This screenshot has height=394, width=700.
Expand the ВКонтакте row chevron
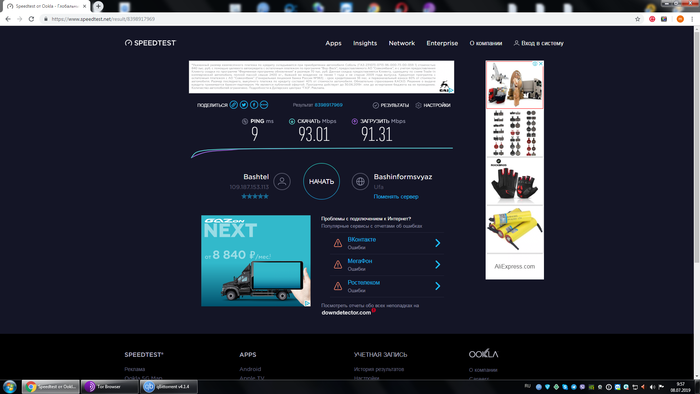[x=438, y=243]
